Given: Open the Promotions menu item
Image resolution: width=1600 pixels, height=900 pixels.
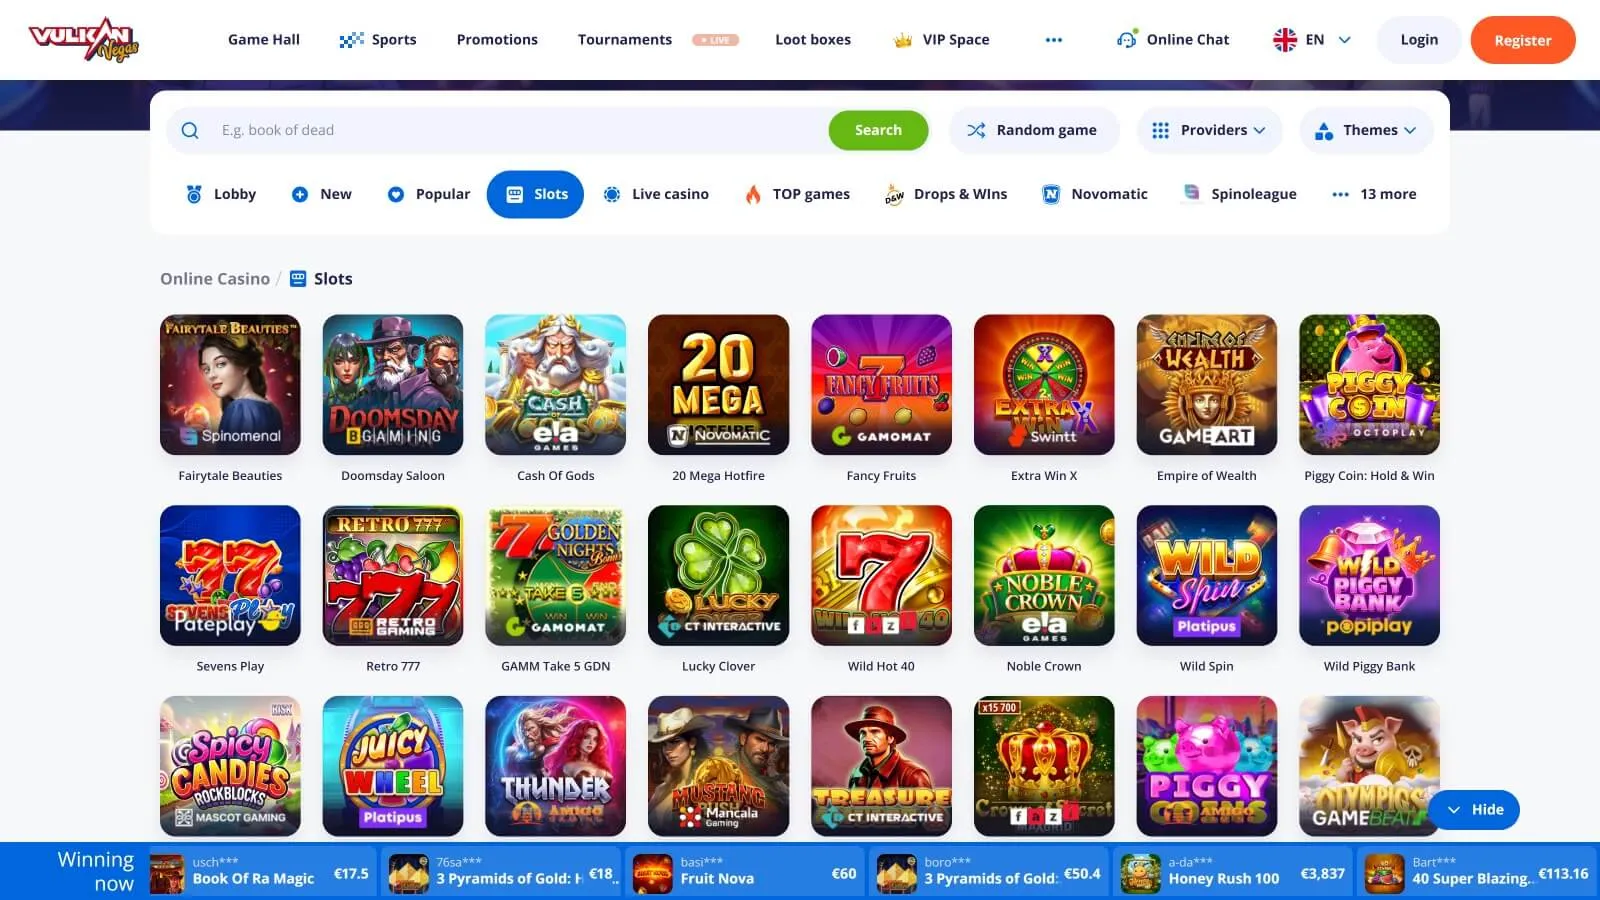Looking at the screenshot, I should click(497, 40).
